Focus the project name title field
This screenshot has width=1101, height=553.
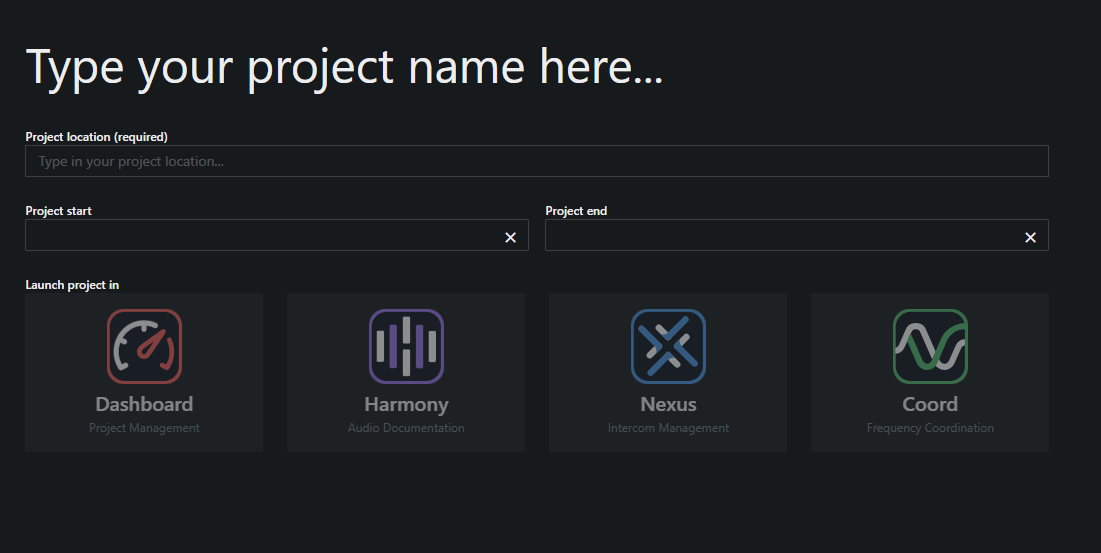pyautogui.click(x=344, y=67)
